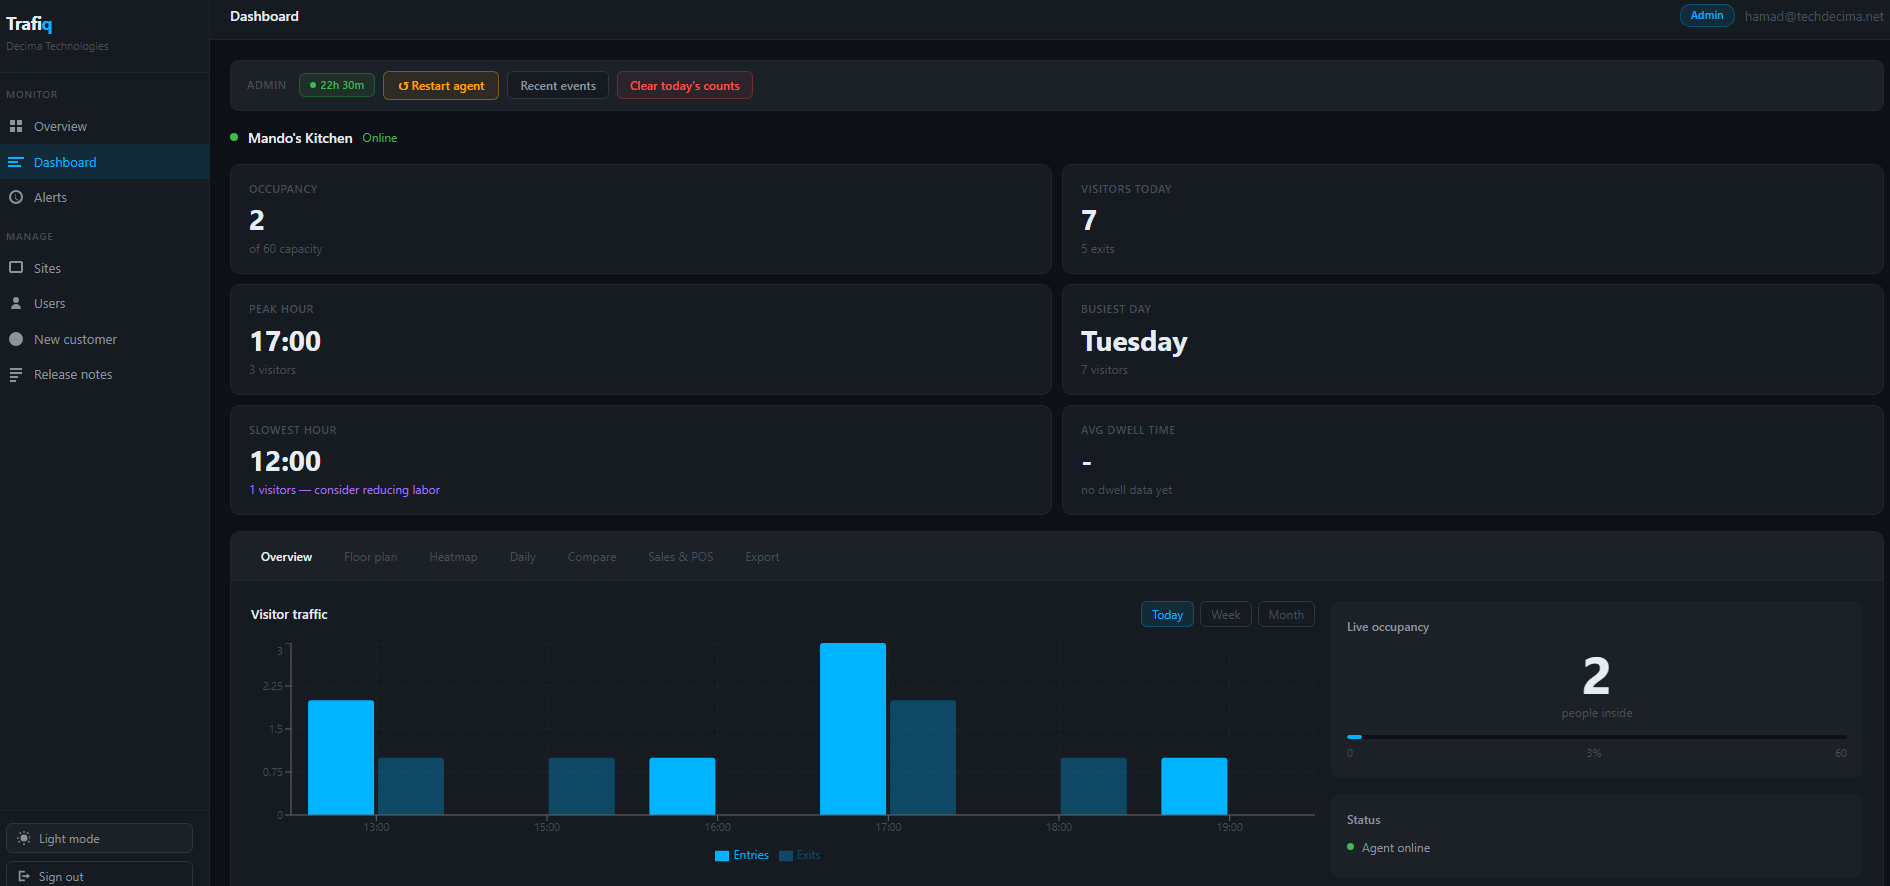Screen dimensions: 1890x886
Task: Click the New customer circle icon
Action: tap(16, 339)
